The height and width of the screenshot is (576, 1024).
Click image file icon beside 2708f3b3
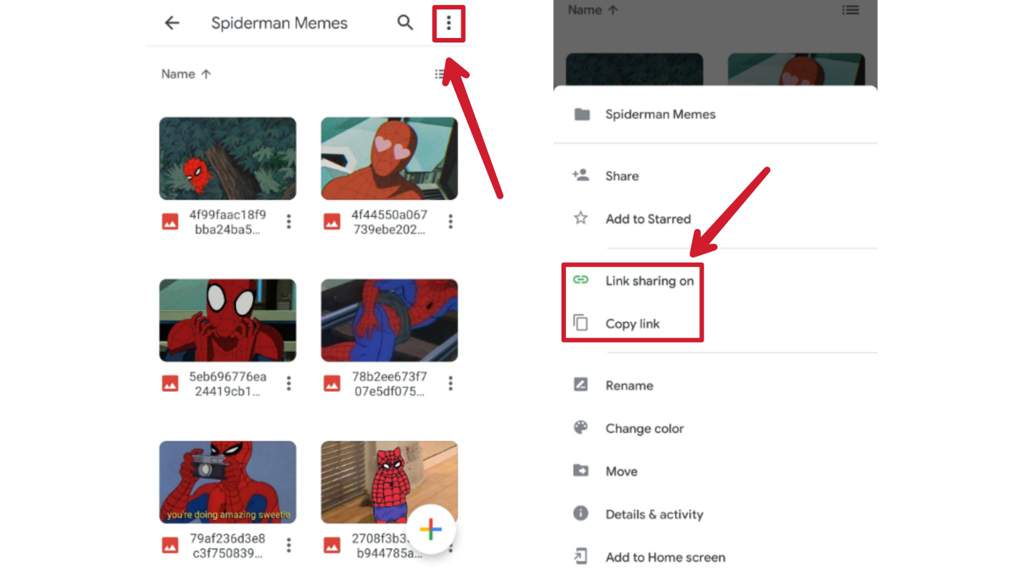[332, 545]
